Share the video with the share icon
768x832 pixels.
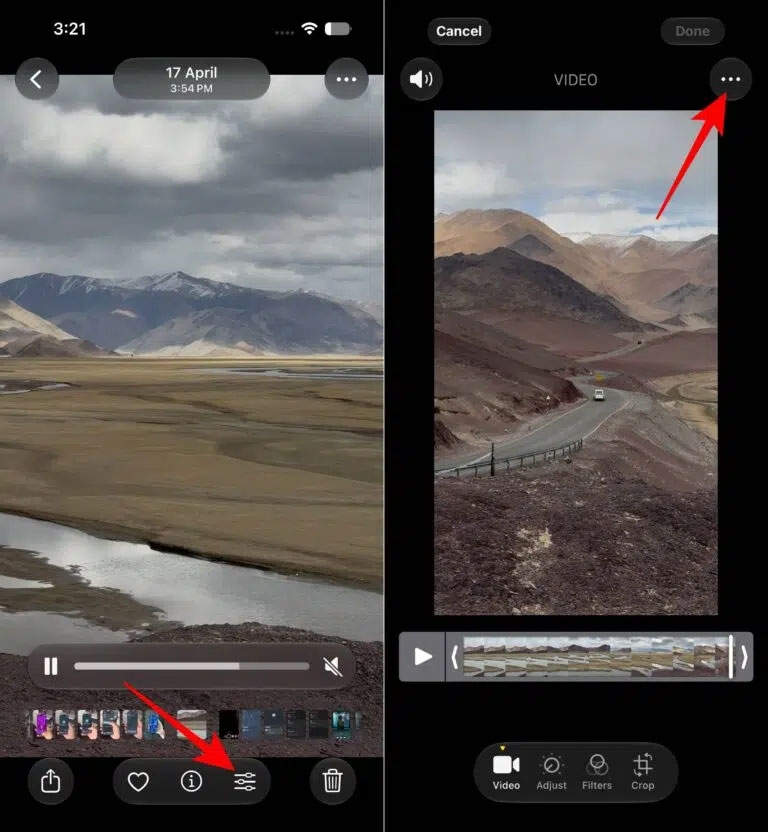tap(51, 781)
